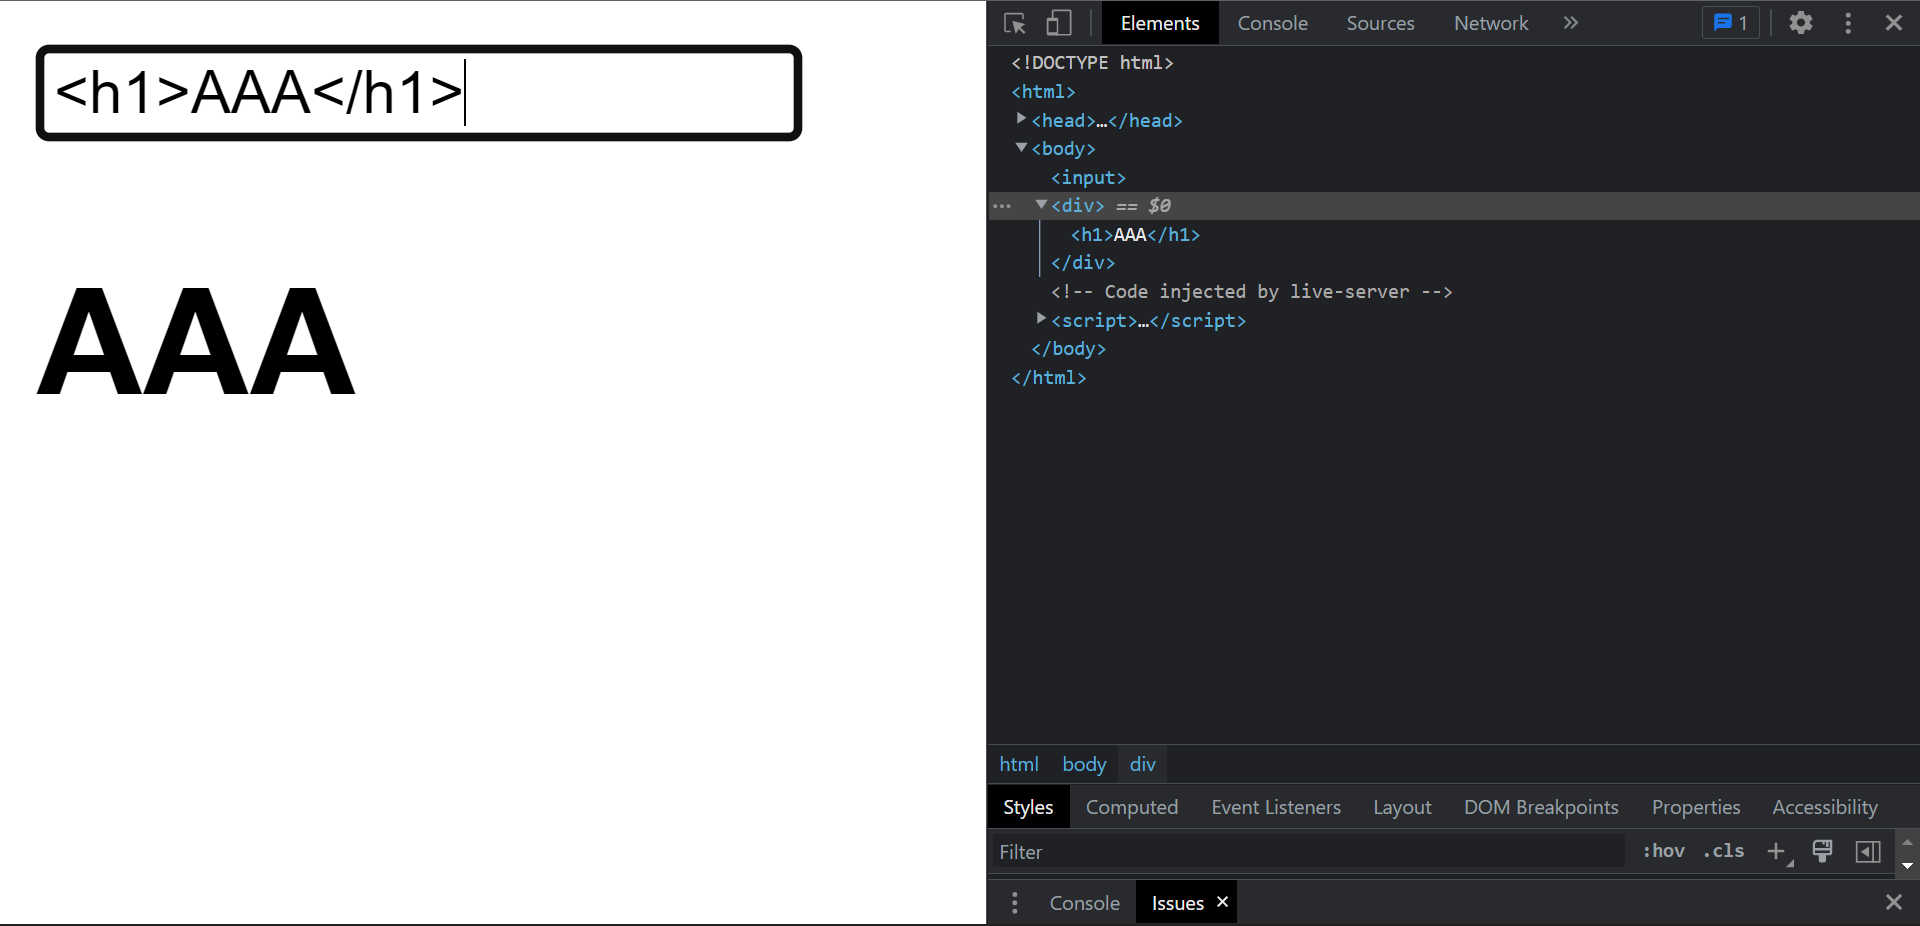Select div in the breadcrumb bar
Image resolution: width=1920 pixels, height=926 pixels.
tap(1142, 764)
